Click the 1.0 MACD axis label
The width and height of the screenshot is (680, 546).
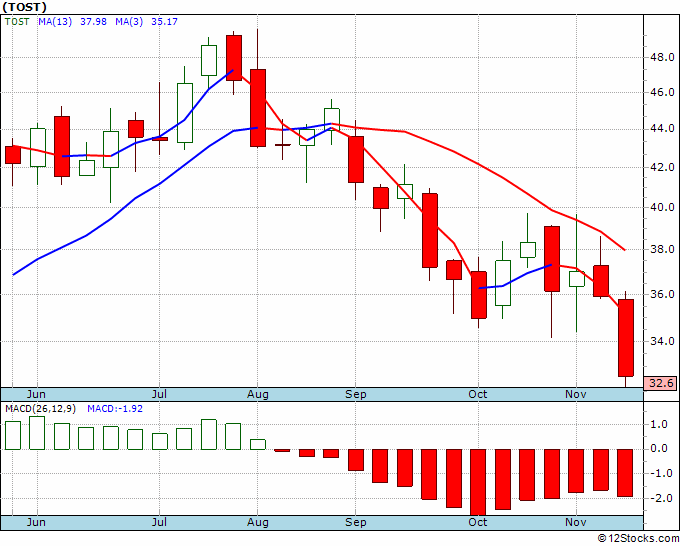point(659,425)
